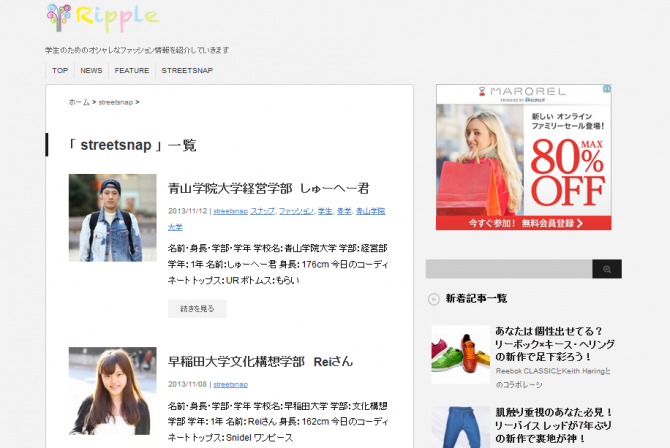Click the 青学 tag link

344,211
